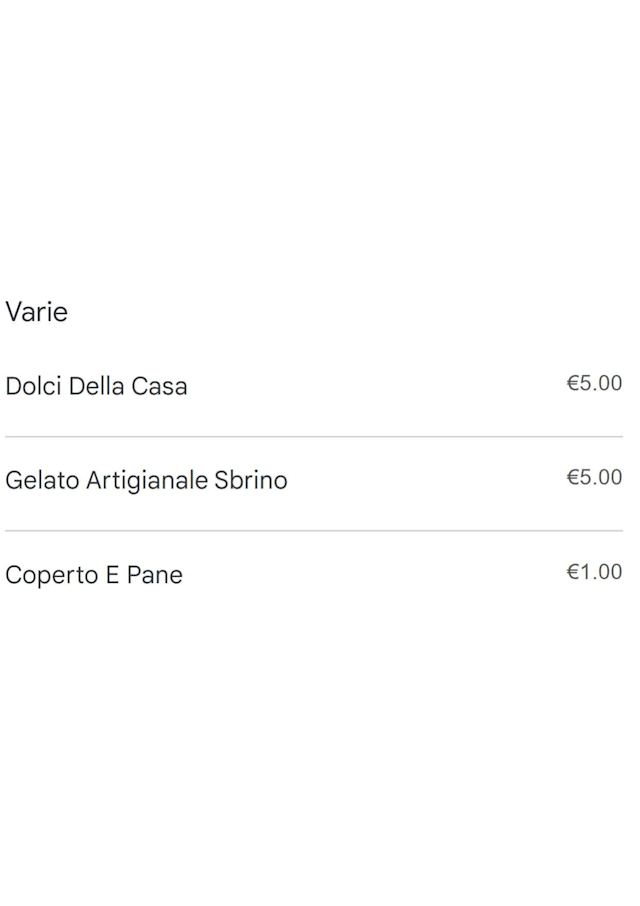Click the divider below Dolci Della Casa
Image resolution: width=640 pixels, height=906 pixels.
point(314,437)
